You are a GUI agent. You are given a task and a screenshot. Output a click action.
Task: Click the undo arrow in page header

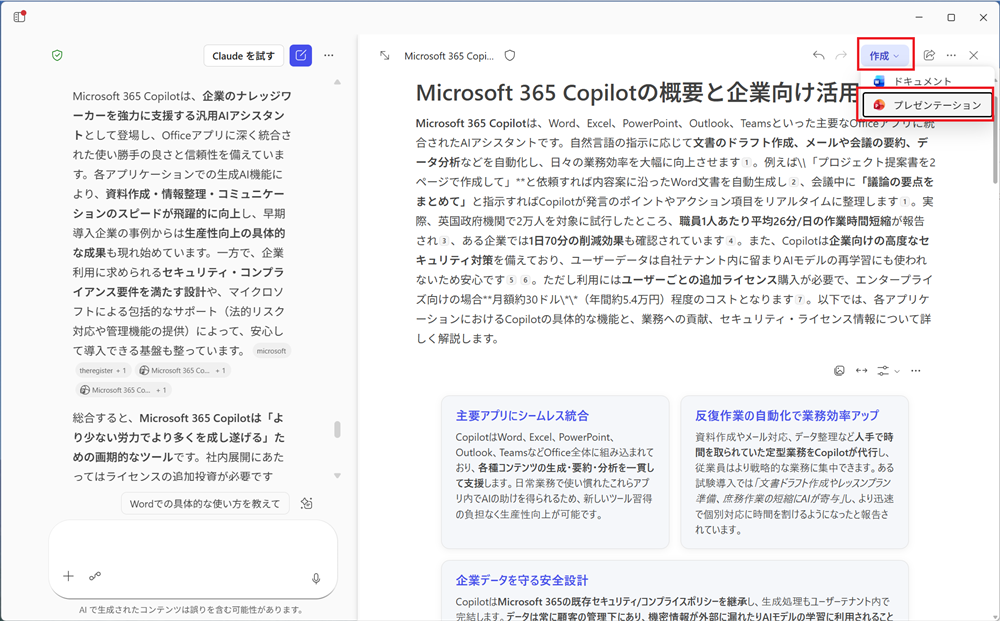819,56
